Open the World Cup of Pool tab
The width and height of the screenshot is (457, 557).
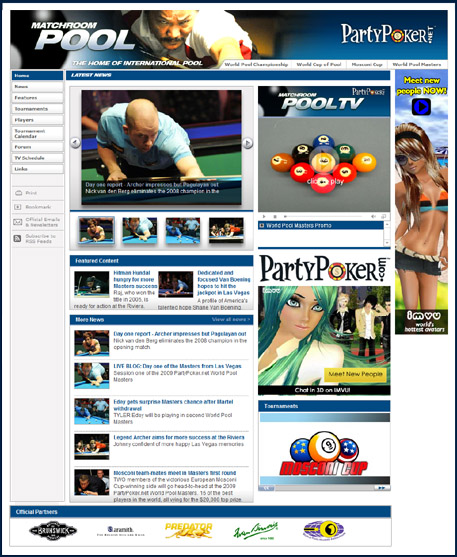[318, 64]
